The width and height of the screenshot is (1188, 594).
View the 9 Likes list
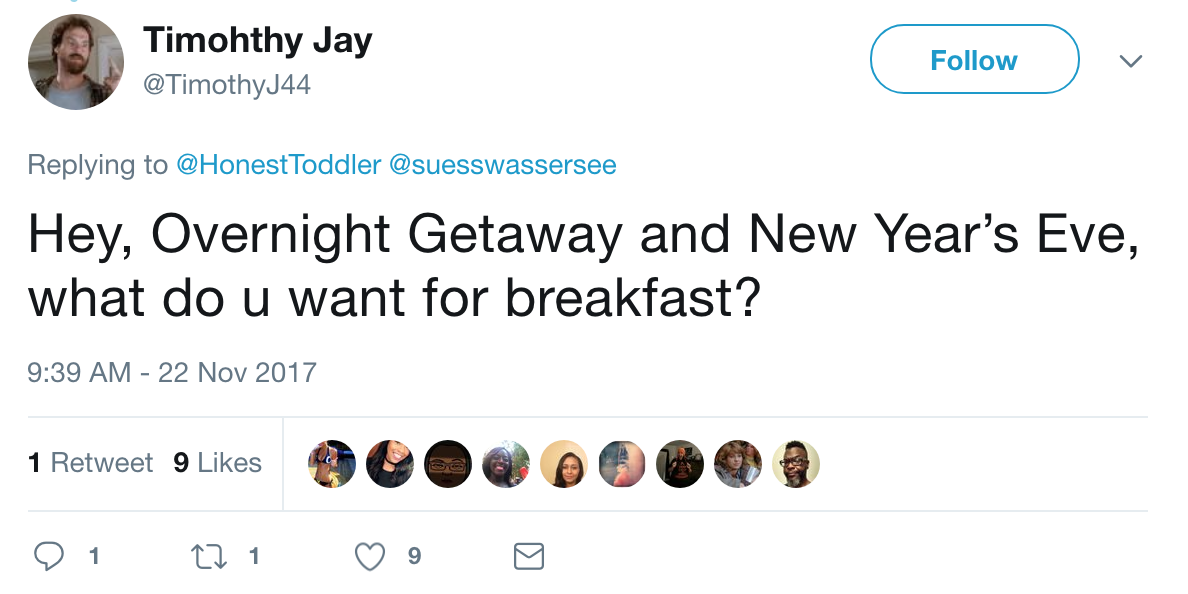217,462
